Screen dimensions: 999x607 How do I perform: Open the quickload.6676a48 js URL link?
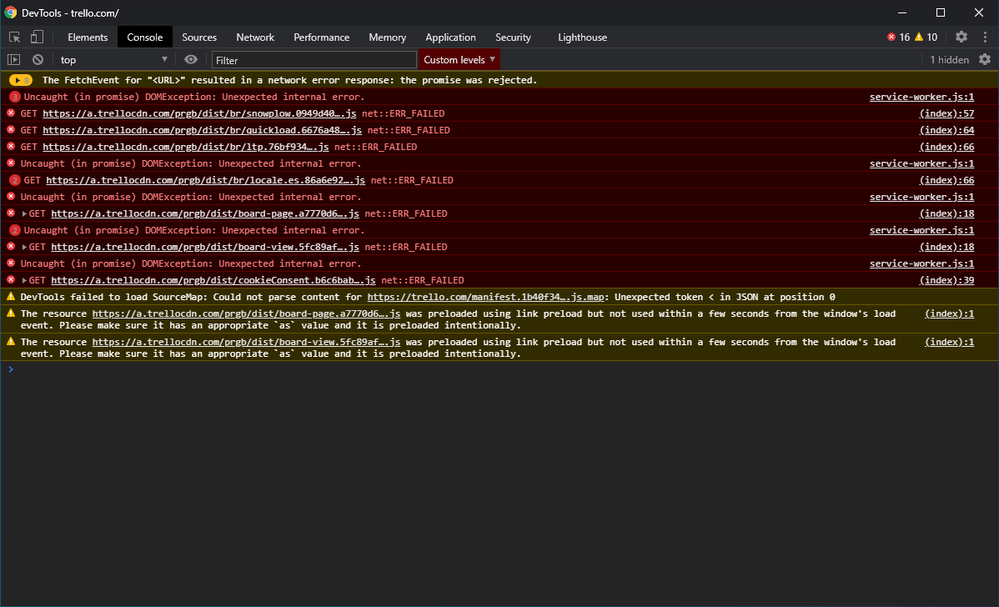[202, 130]
